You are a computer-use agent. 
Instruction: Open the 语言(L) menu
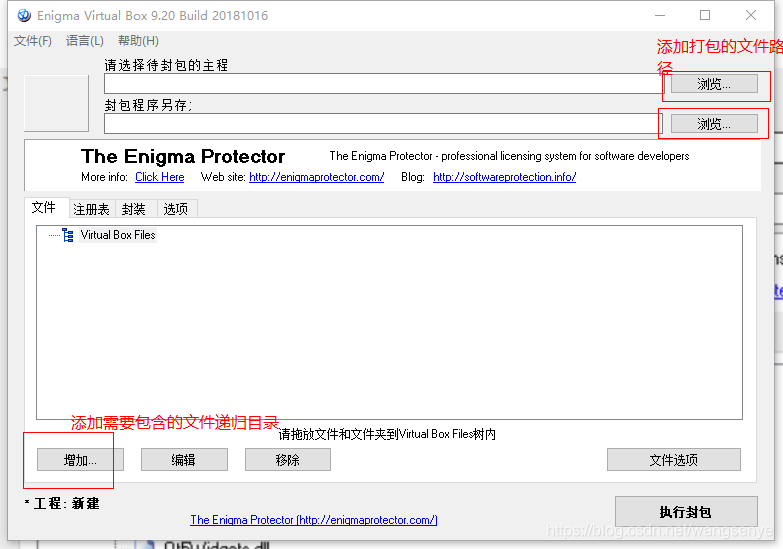pyautogui.click(x=85, y=41)
